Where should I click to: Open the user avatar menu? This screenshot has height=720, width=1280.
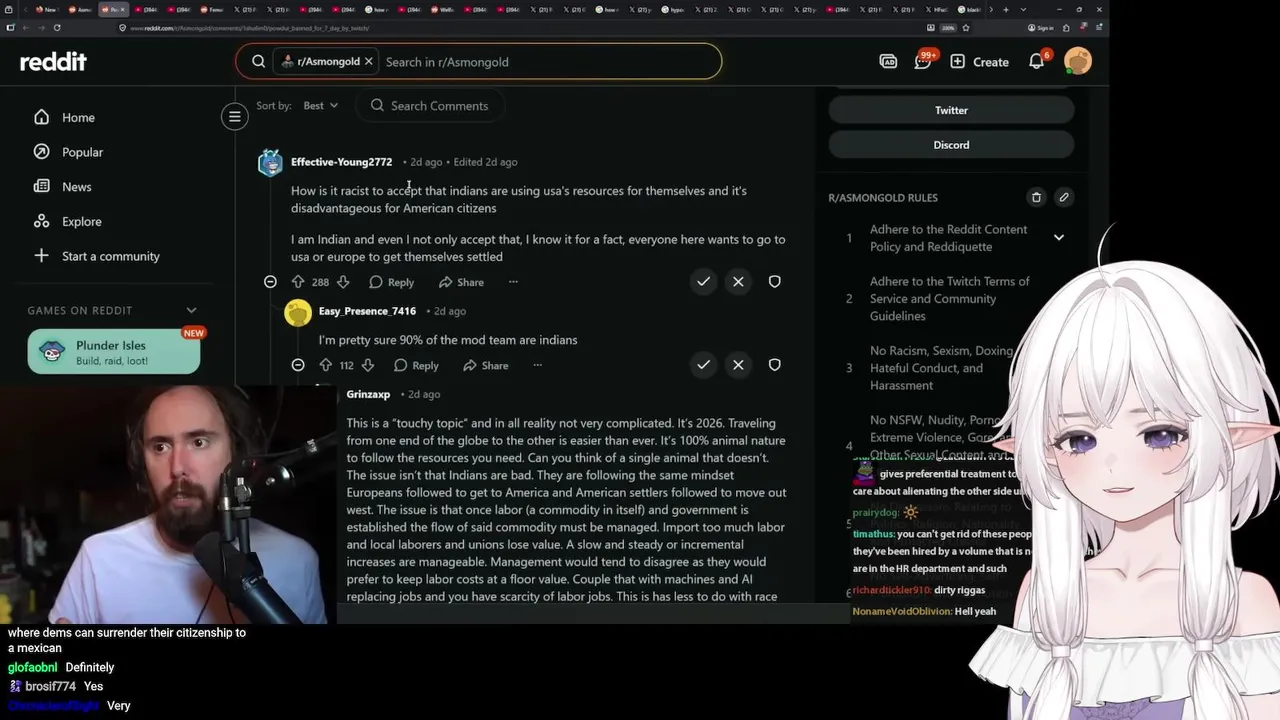pos(1078,62)
